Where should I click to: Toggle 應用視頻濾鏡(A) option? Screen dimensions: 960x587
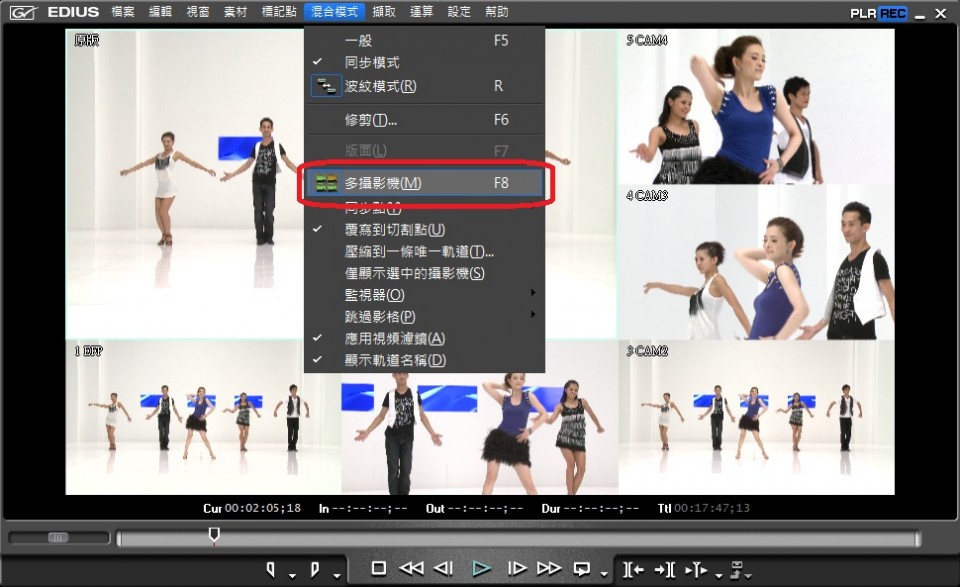424,338
